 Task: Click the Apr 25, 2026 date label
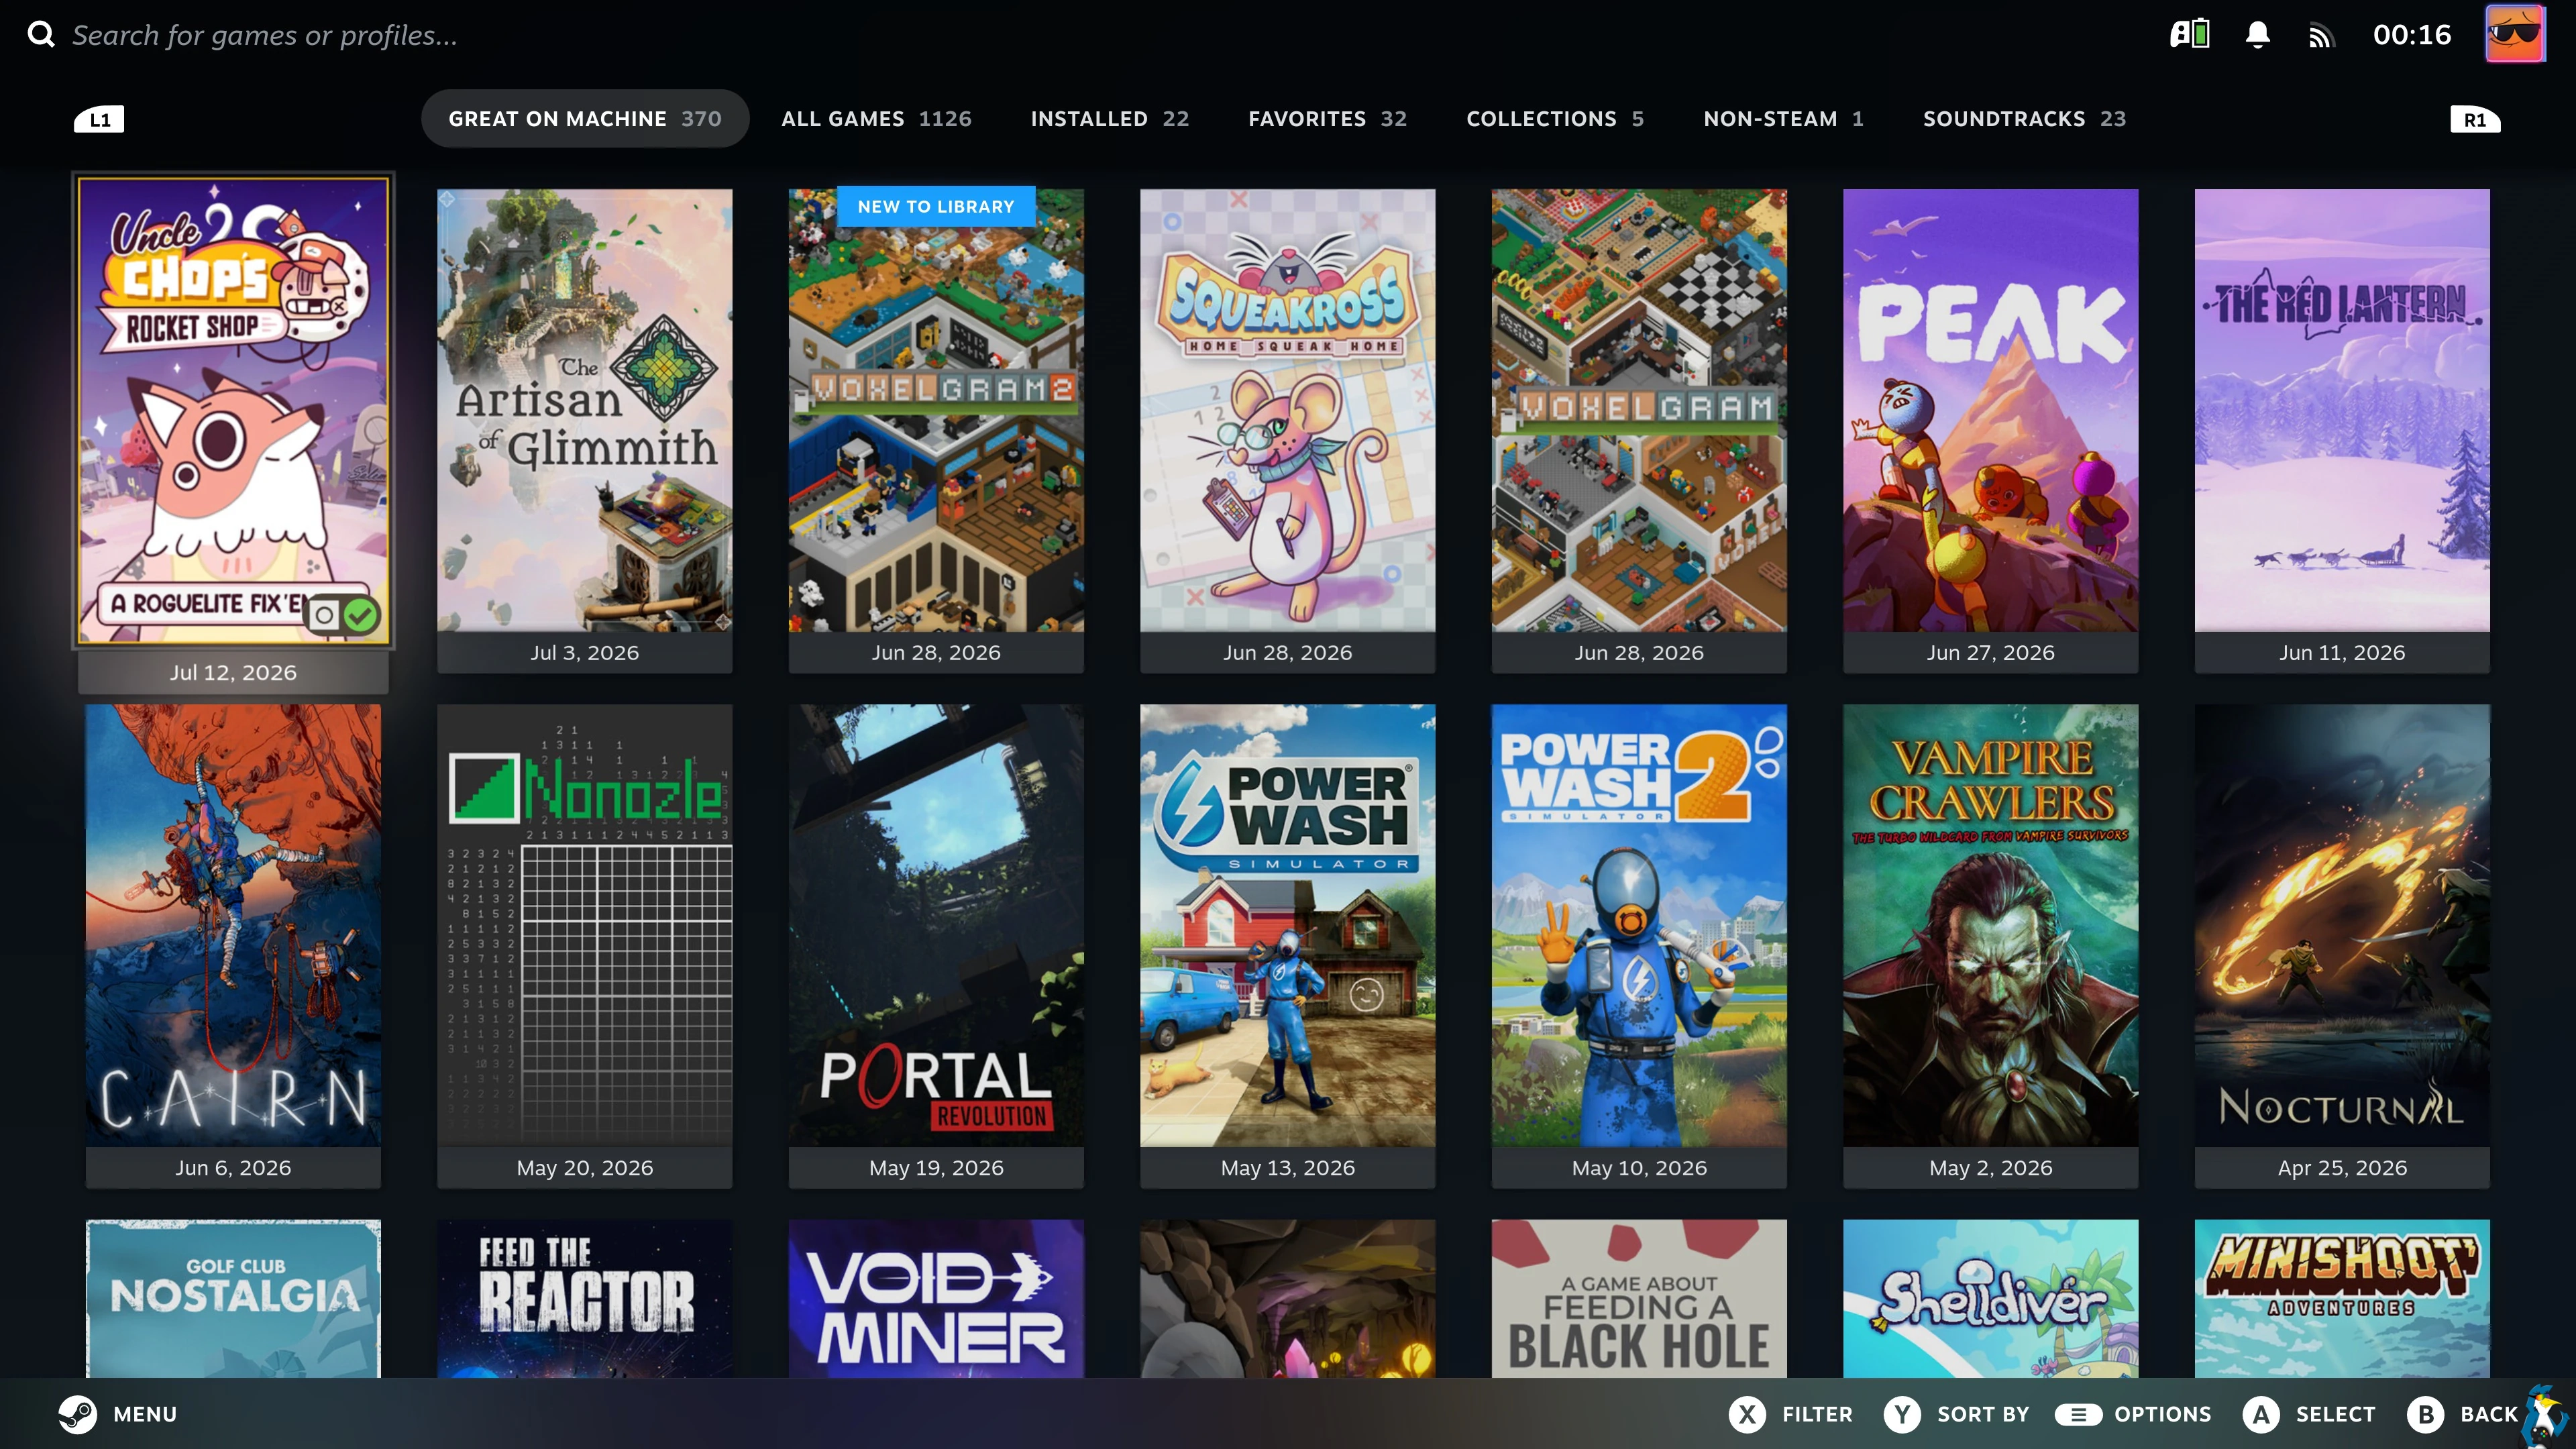click(2342, 1167)
